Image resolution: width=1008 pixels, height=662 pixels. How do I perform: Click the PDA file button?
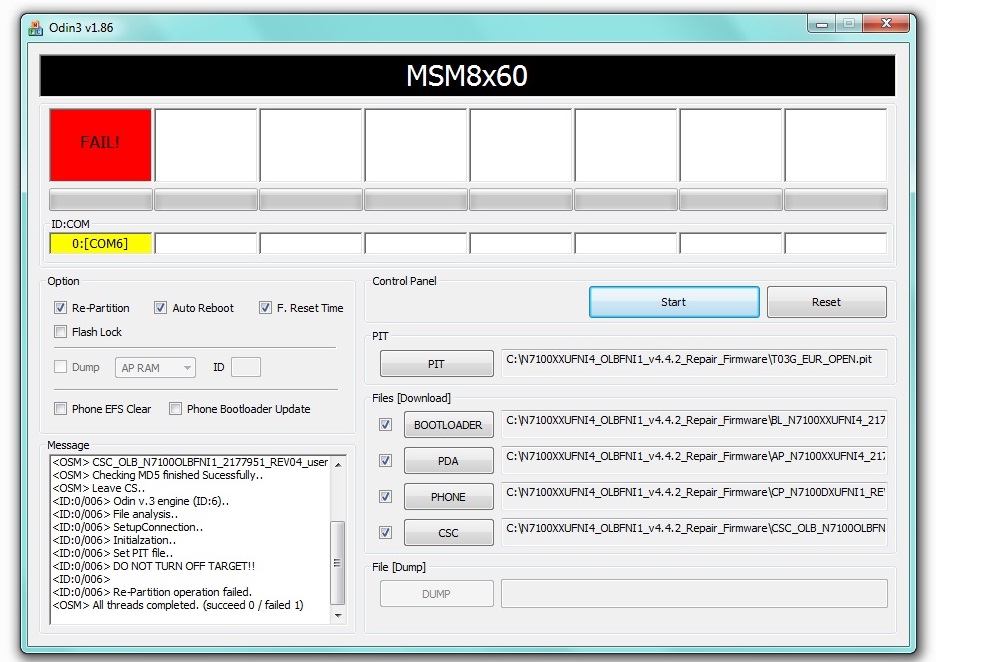coord(449,461)
